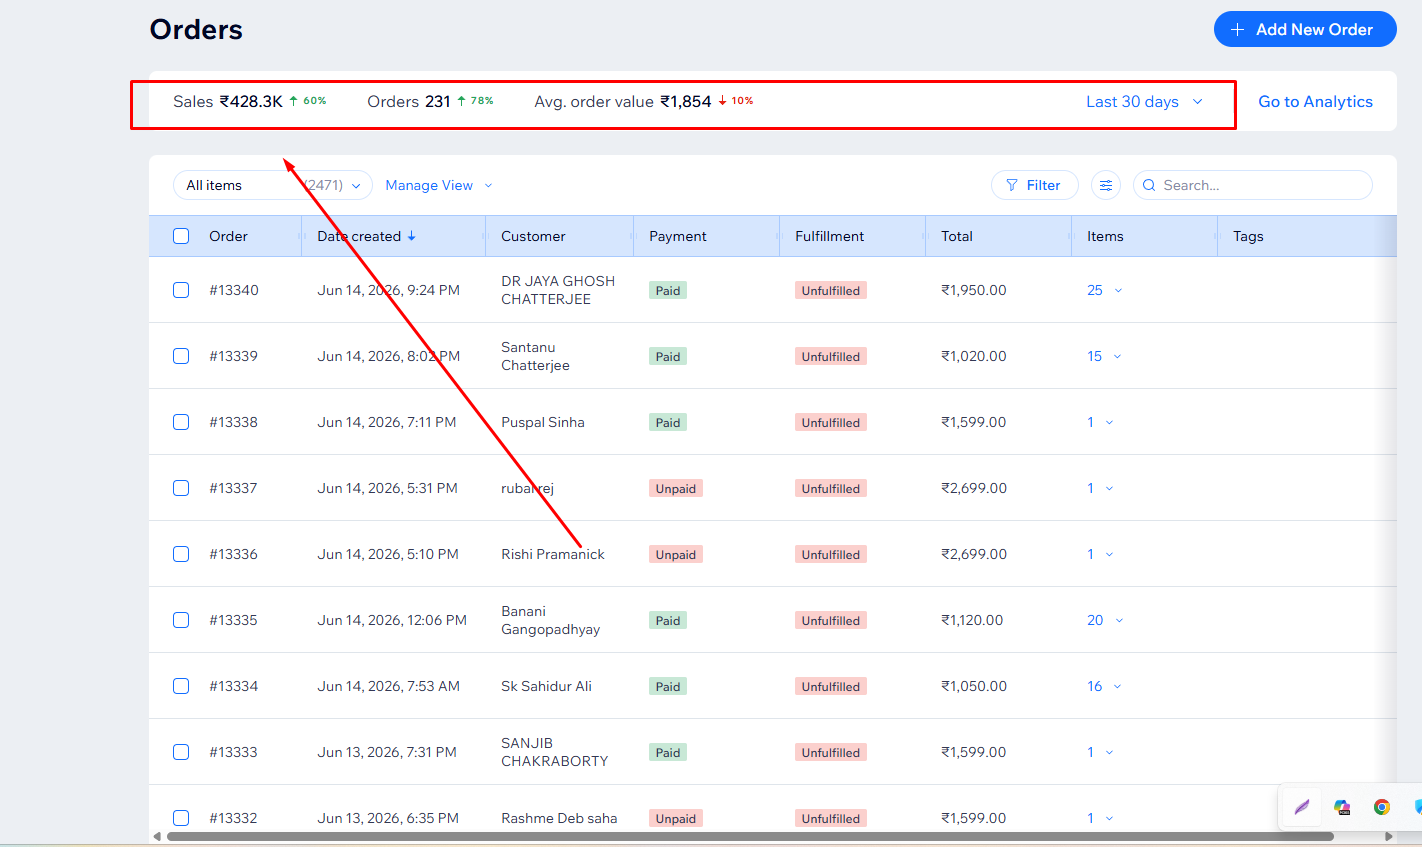The width and height of the screenshot is (1422, 847).
Task: Open order #13338
Action: pyautogui.click(x=234, y=422)
